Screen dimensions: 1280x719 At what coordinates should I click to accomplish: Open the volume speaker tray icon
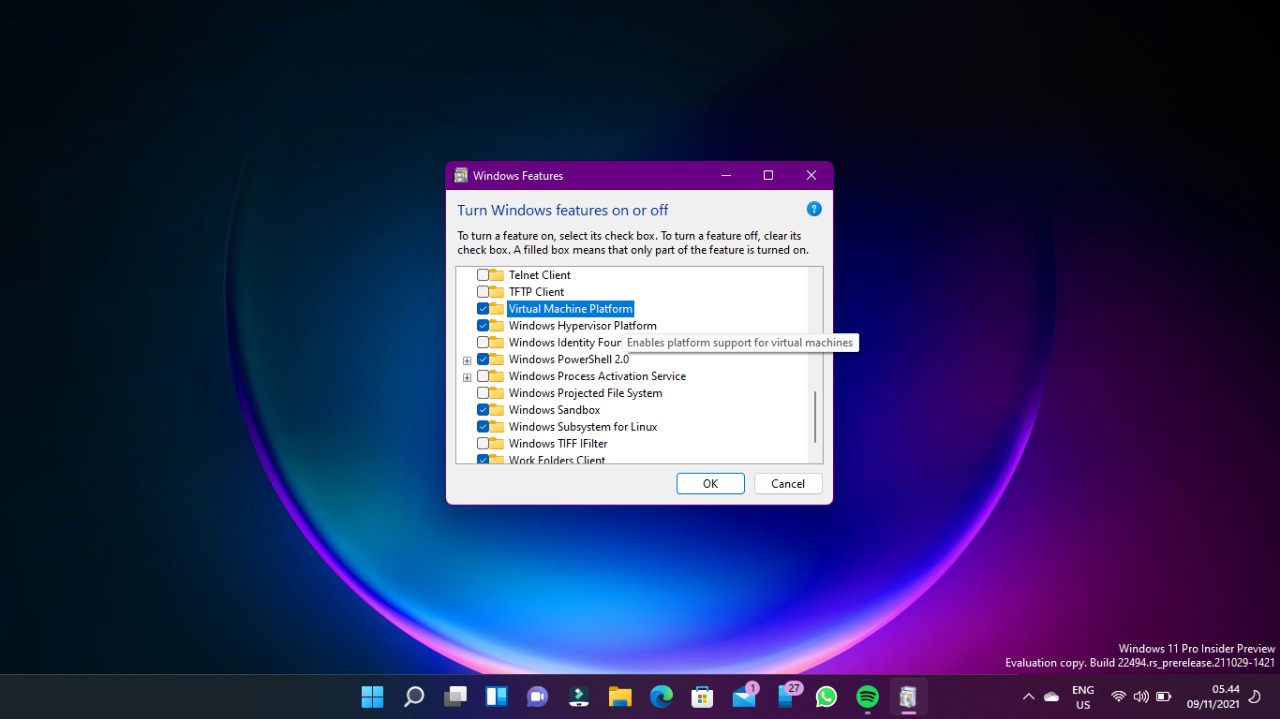[x=1141, y=696]
